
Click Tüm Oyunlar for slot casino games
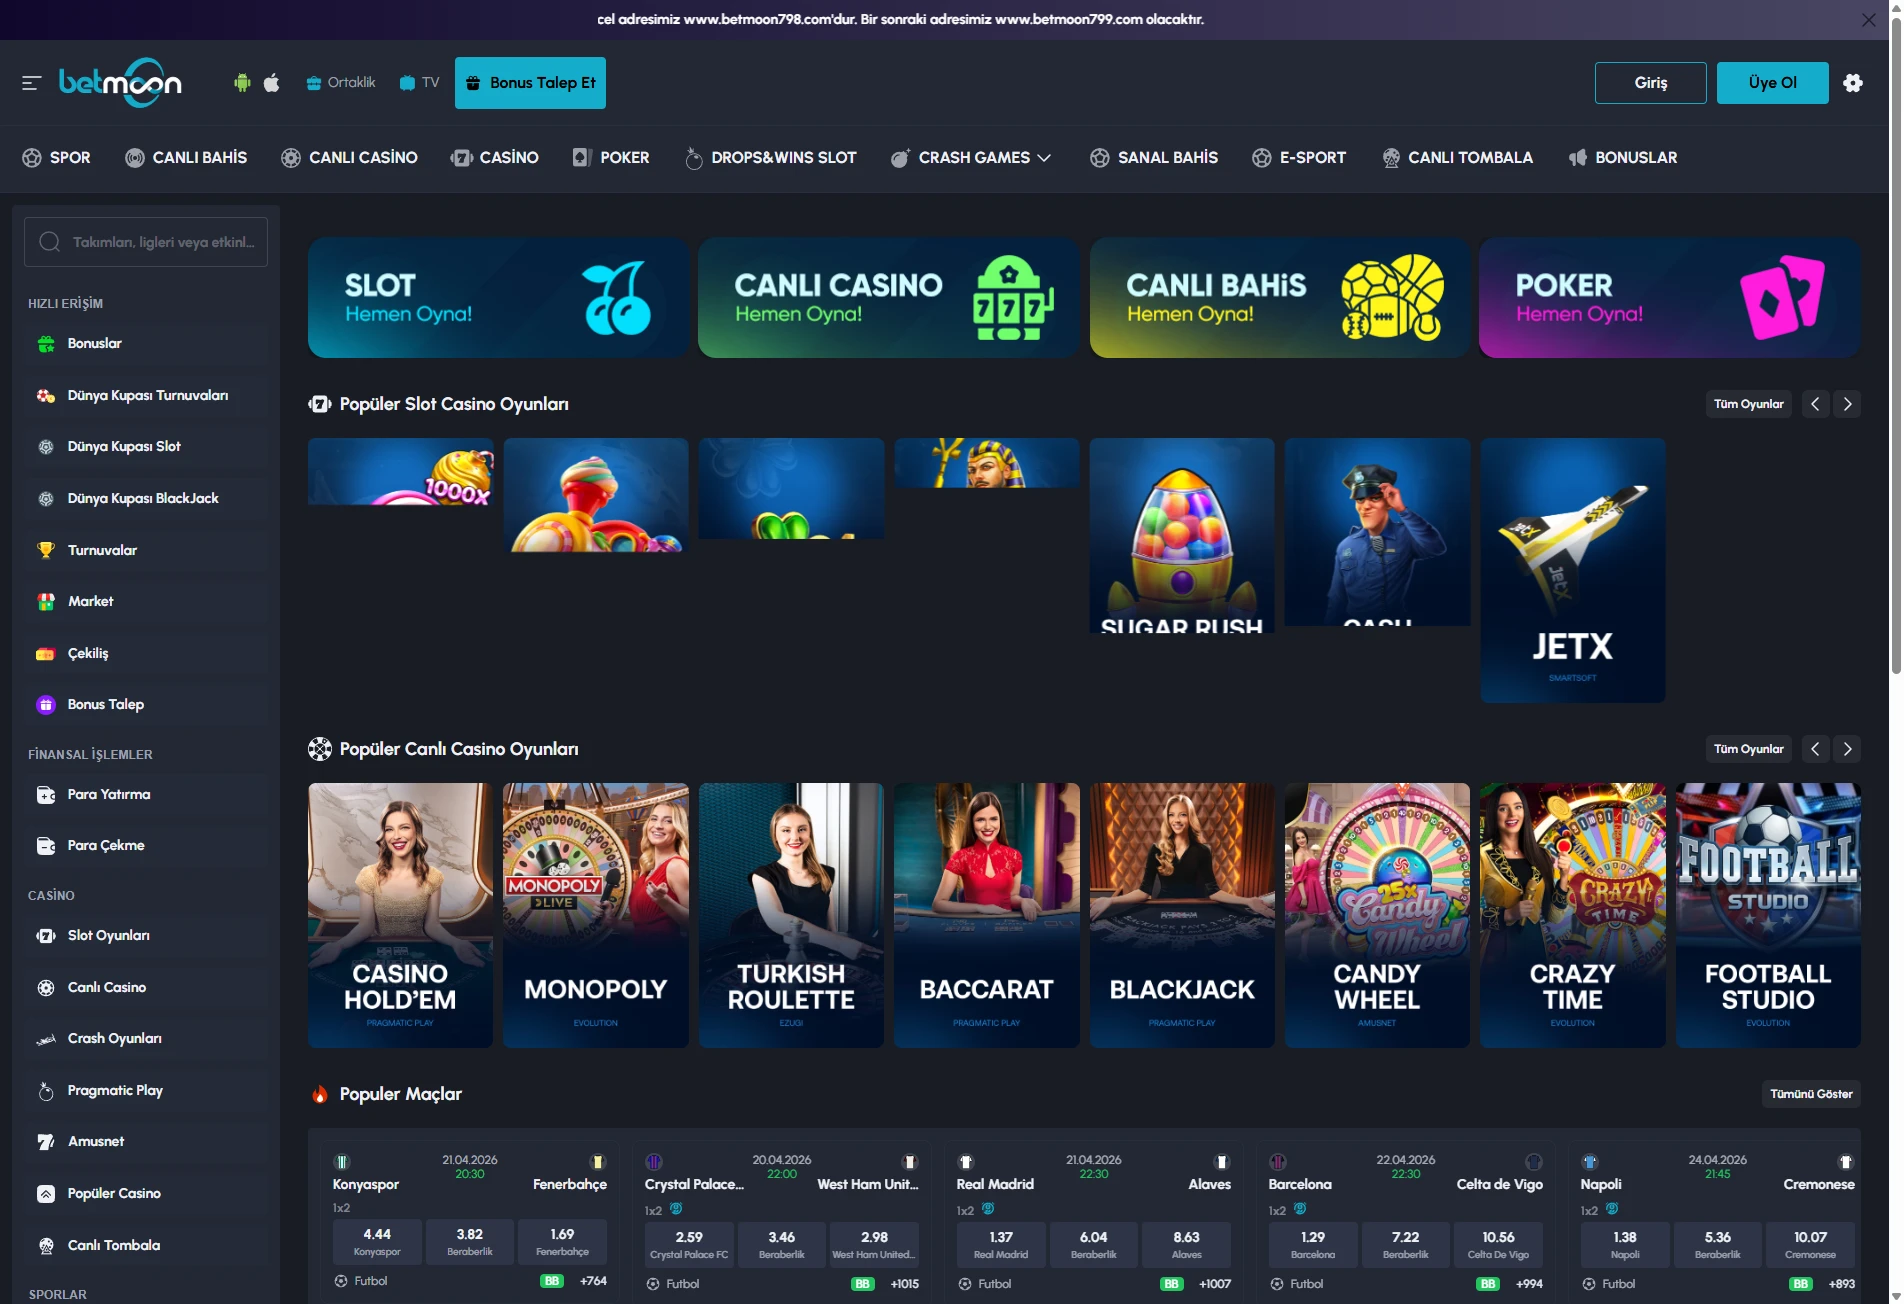click(1748, 404)
